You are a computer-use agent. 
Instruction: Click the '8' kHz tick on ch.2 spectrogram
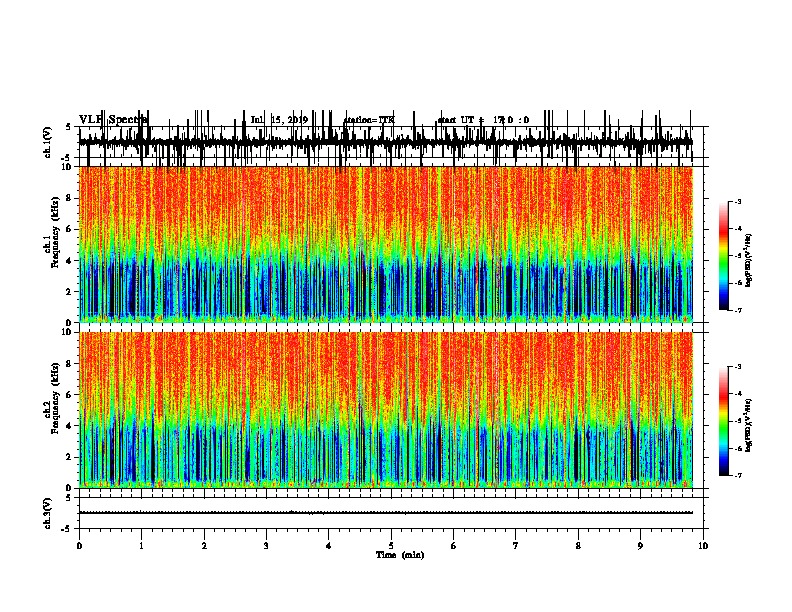point(70,364)
